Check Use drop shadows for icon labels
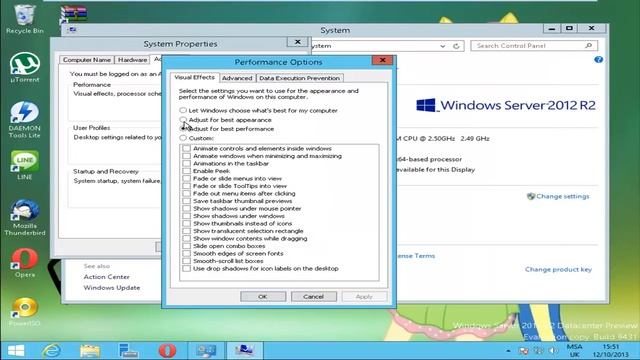The height and width of the screenshot is (360, 640). coord(187,268)
